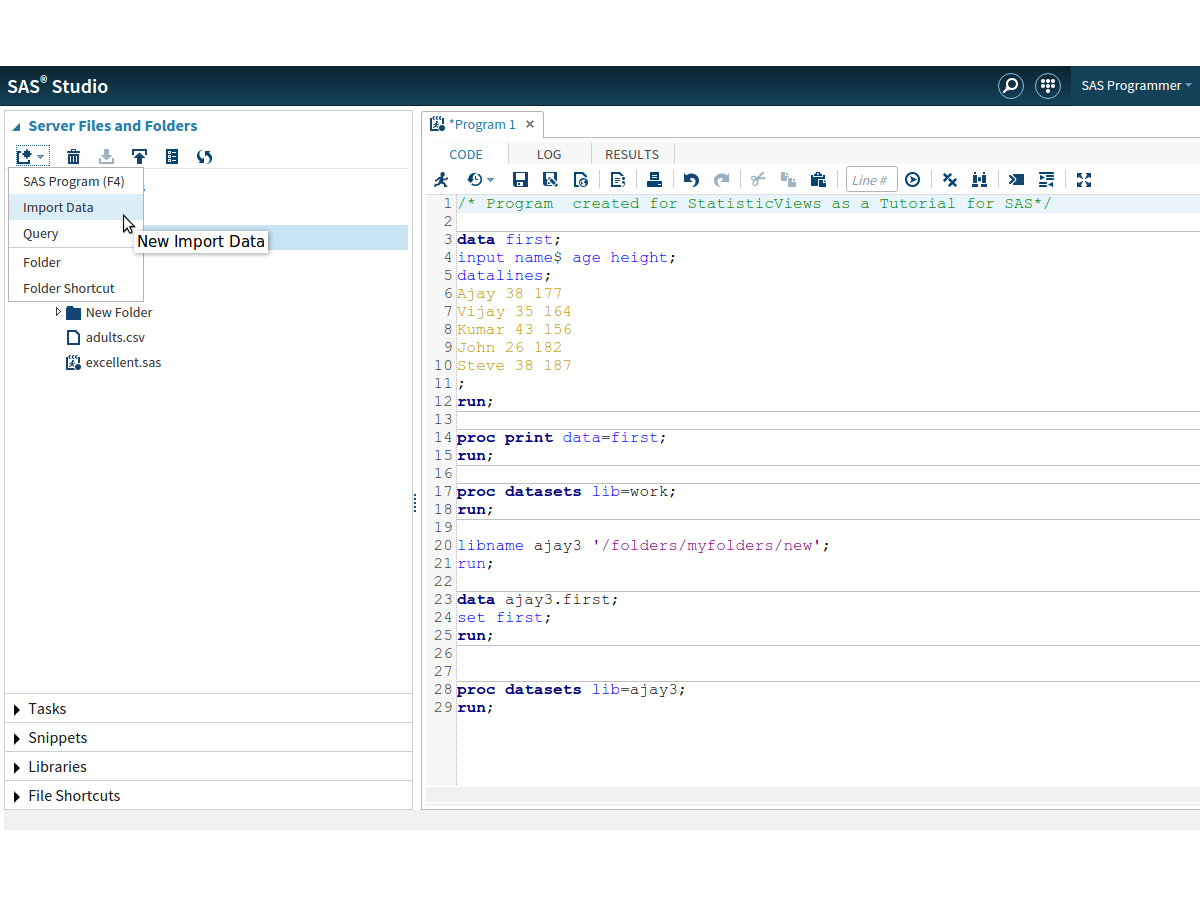Expand the Libraries panel section
Image resolution: width=1200 pixels, height=900 pixels.
tap(57, 767)
